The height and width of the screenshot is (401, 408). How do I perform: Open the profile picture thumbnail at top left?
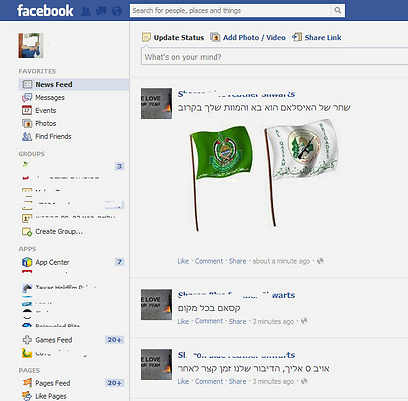(x=31, y=45)
